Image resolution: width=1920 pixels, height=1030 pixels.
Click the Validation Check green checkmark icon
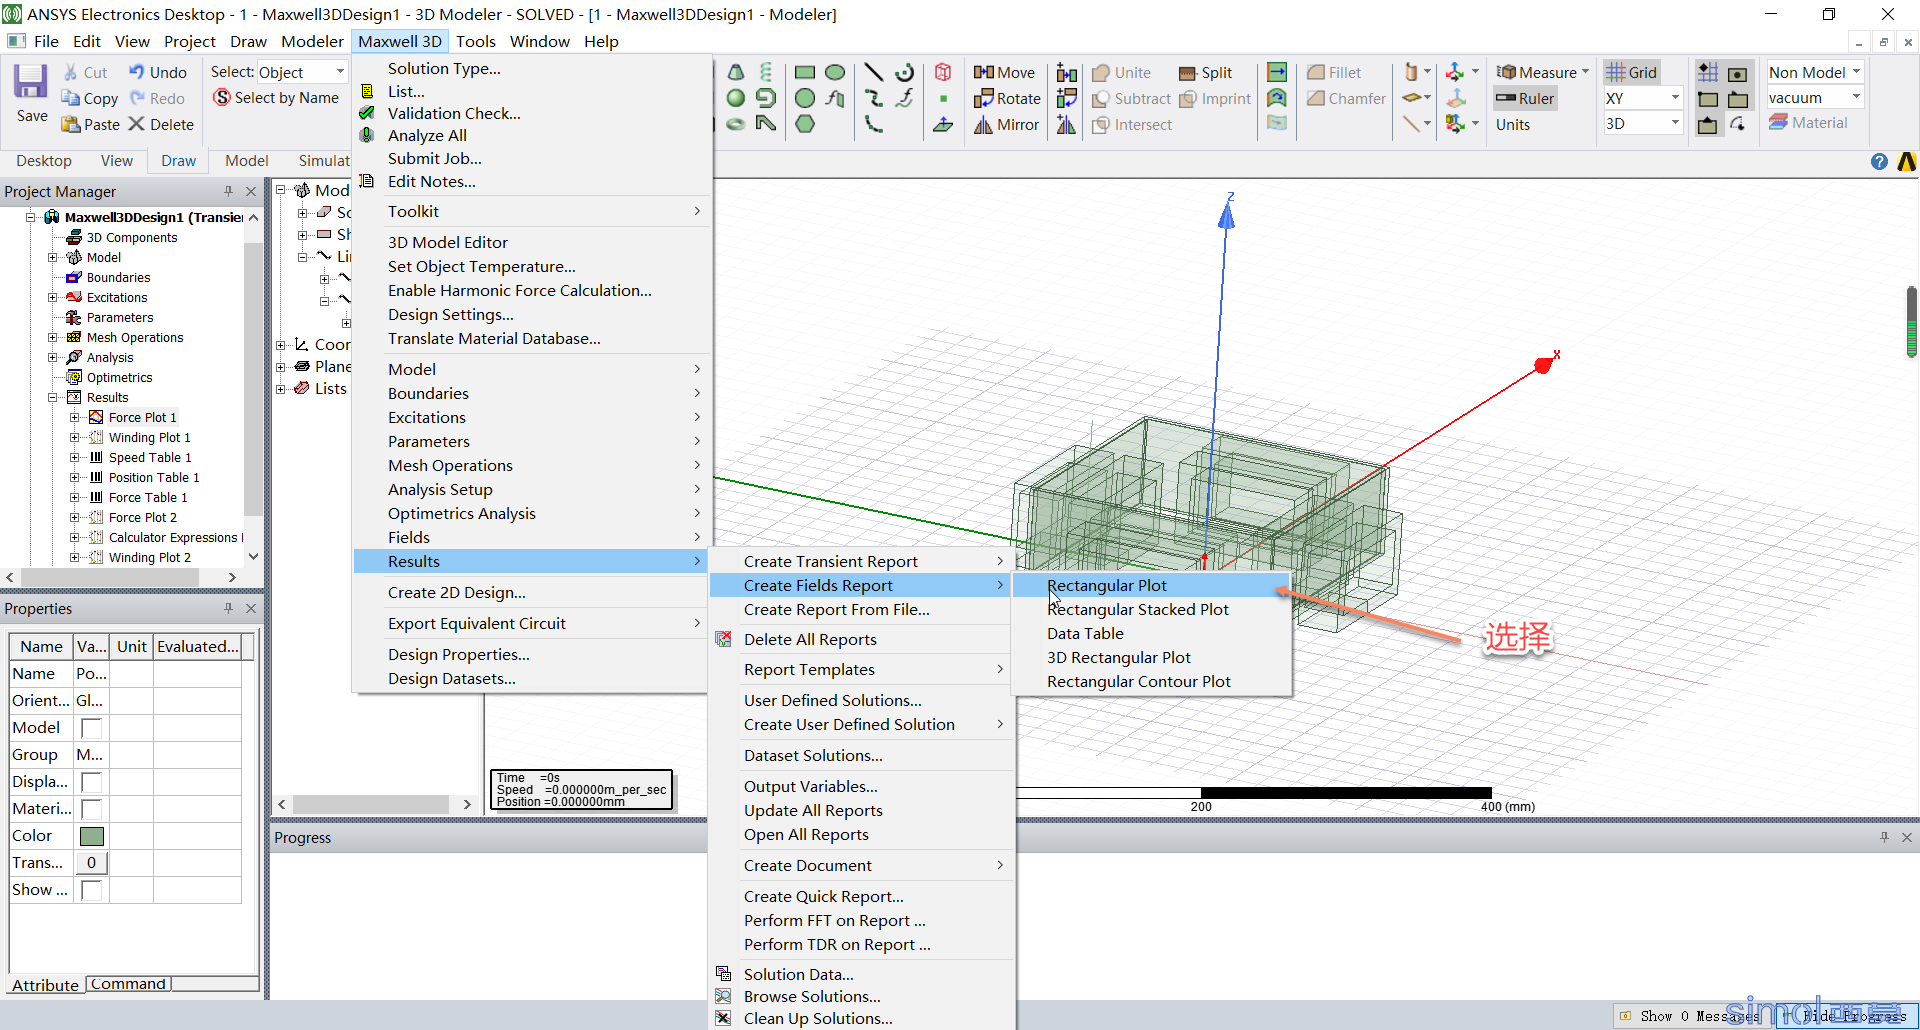[x=367, y=113]
